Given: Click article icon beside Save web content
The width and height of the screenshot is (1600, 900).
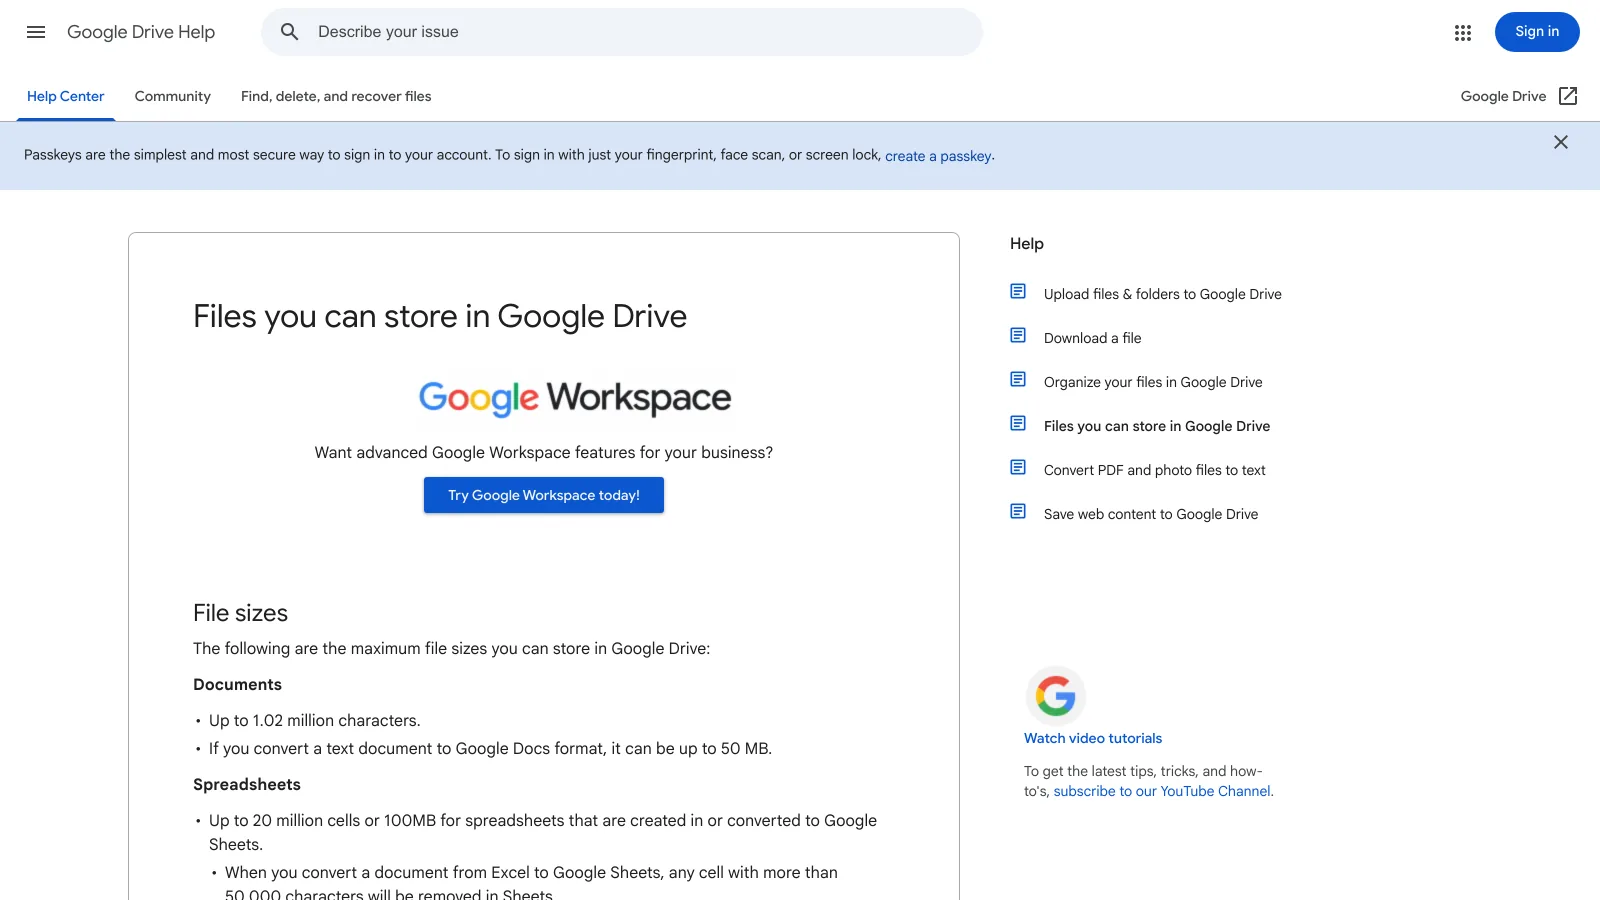Looking at the screenshot, I should pyautogui.click(x=1018, y=511).
